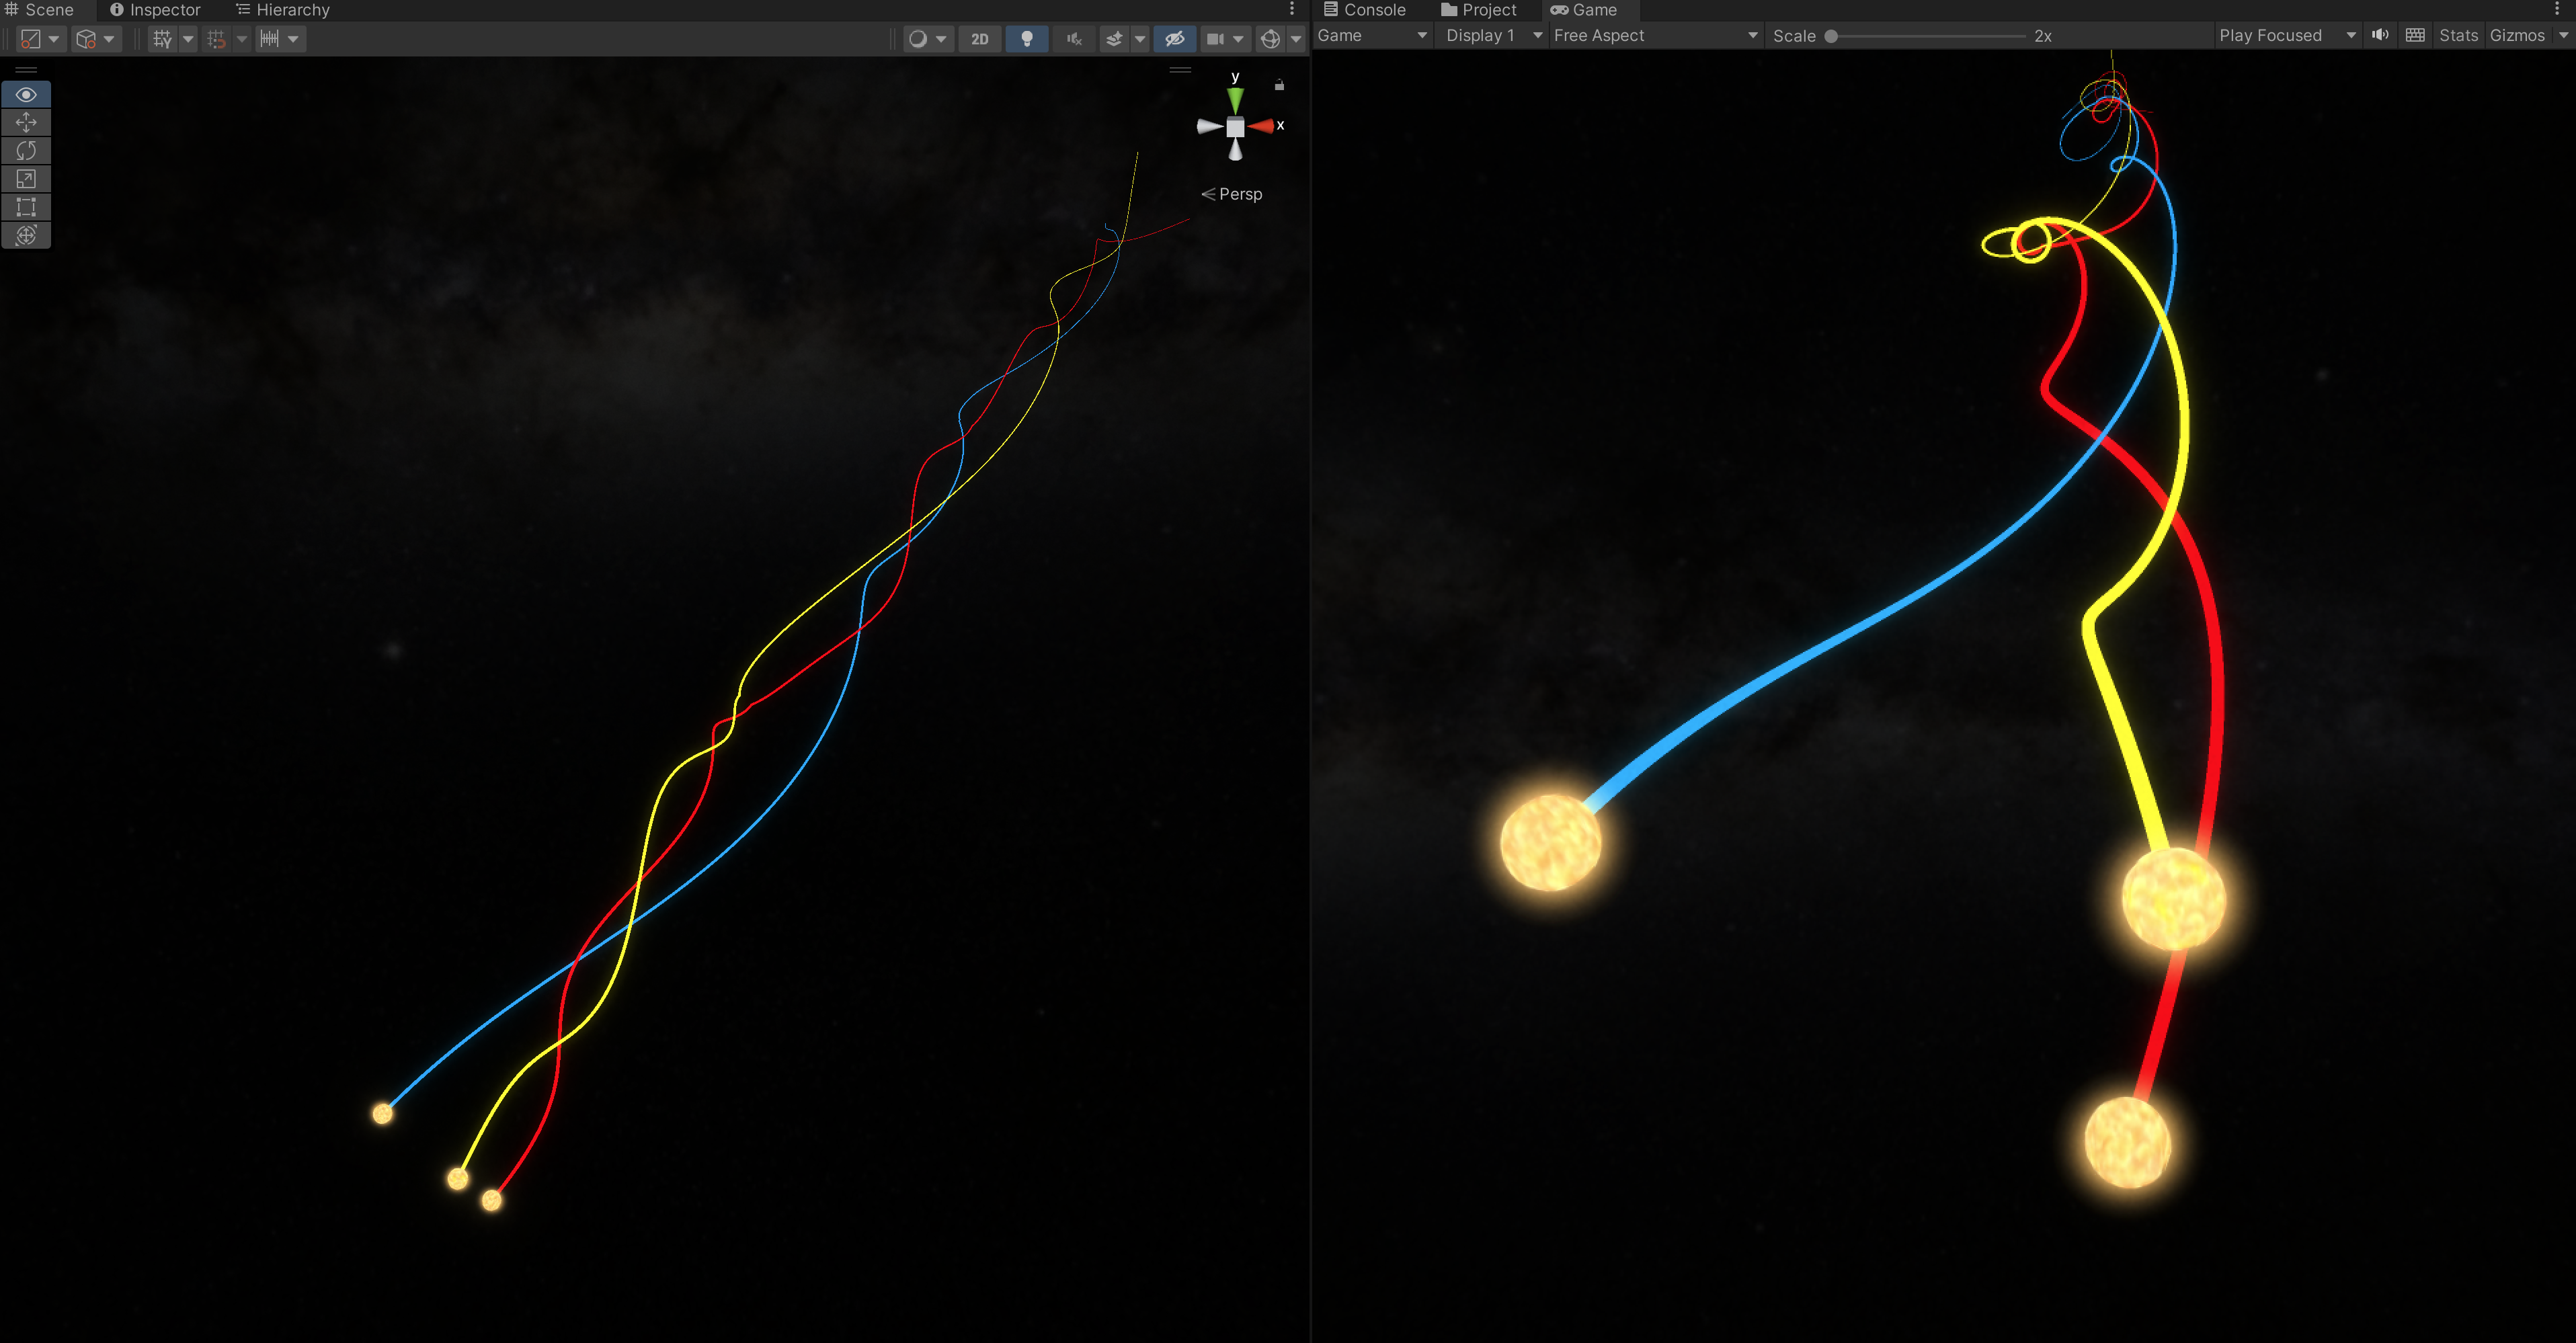The image size is (2576, 1343).
Task: Open handle rotation dropdown arrow
Action: tap(109, 39)
